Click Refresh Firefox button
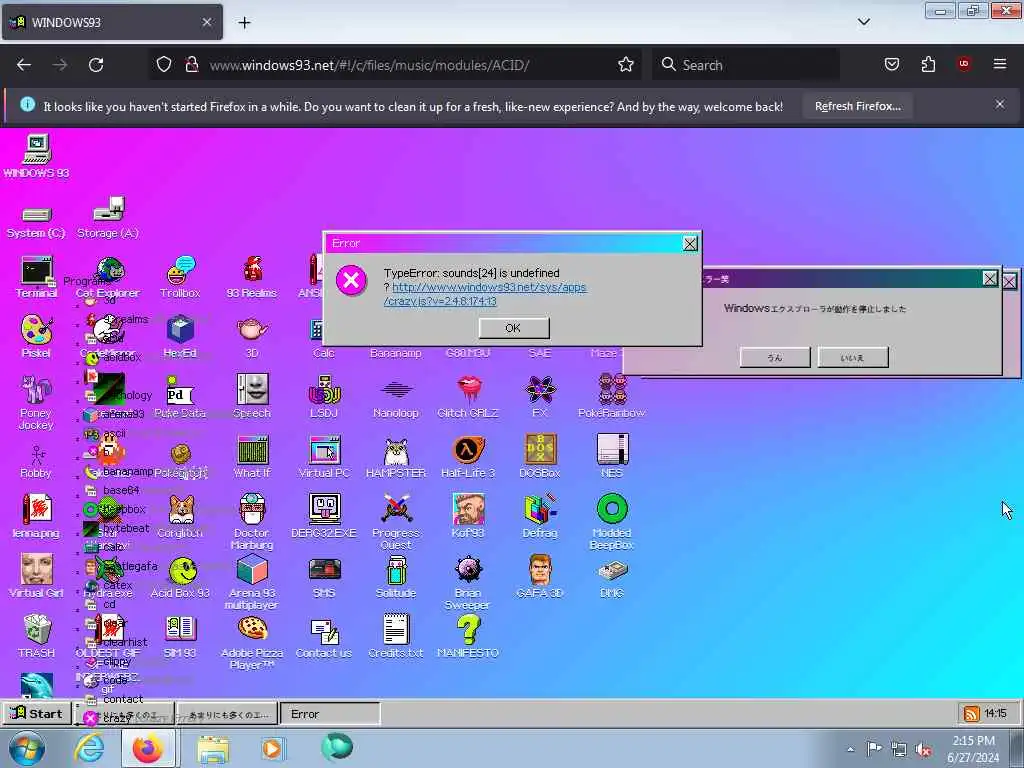Screen dimensions: 1024x768 pos(857,106)
